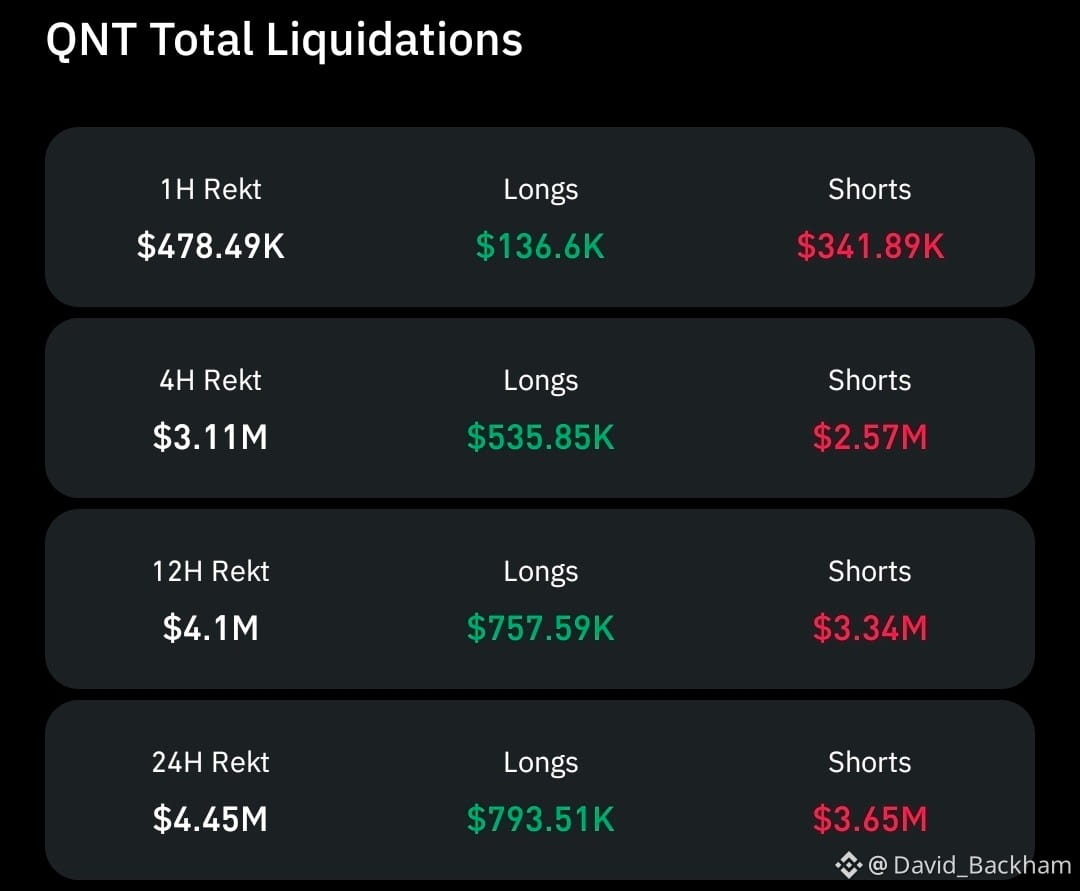The image size is (1080, 891).
Task: Click the Shorts label in 1H card
Action: click(870, 189)
